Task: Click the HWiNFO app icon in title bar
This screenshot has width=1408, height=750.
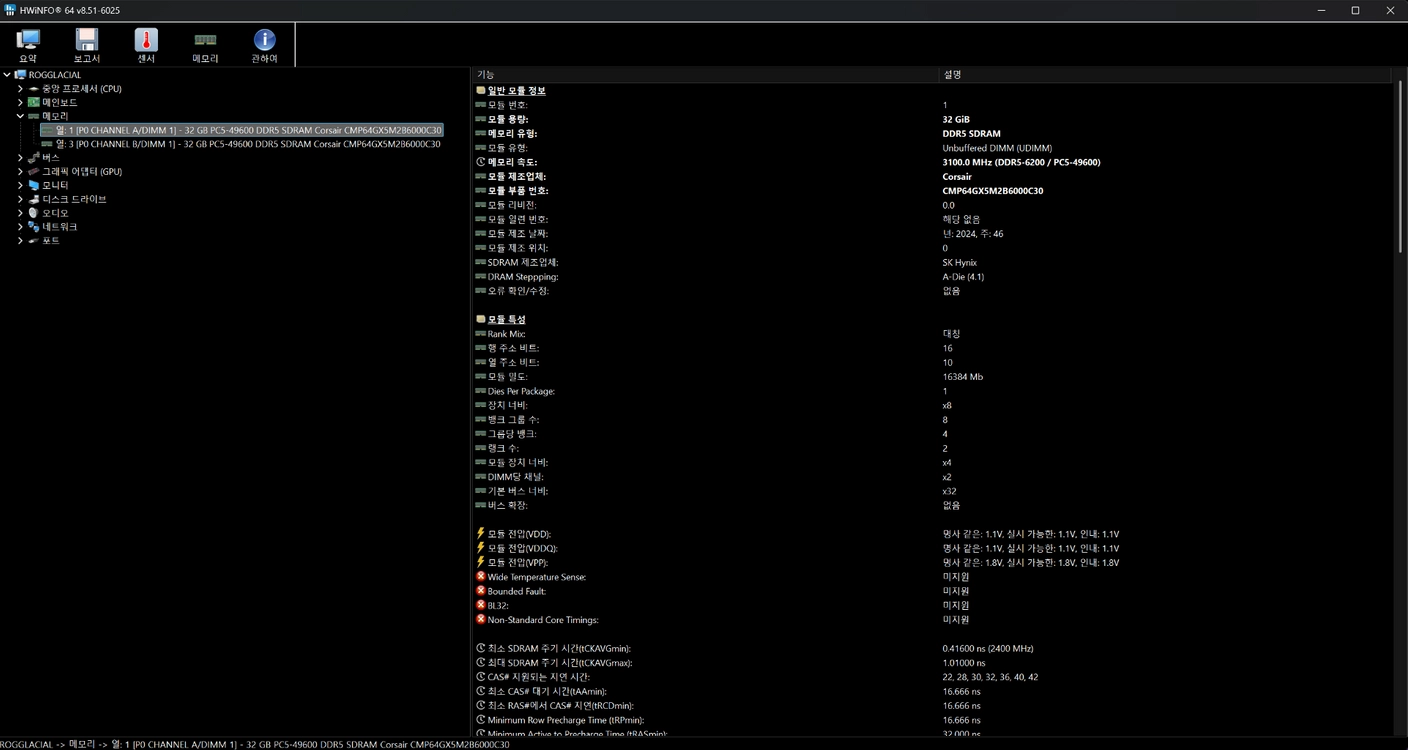Action: [x=10, y=10]
